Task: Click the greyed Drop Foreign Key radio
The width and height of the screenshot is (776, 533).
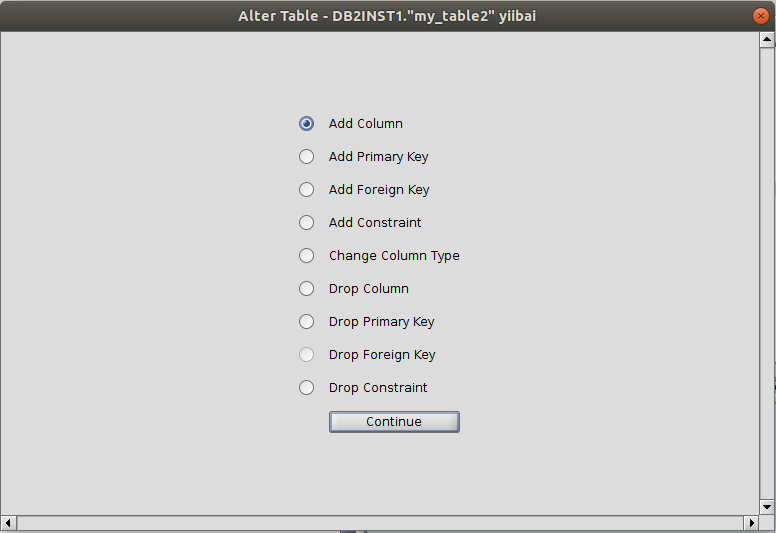Action: [307, 355]
